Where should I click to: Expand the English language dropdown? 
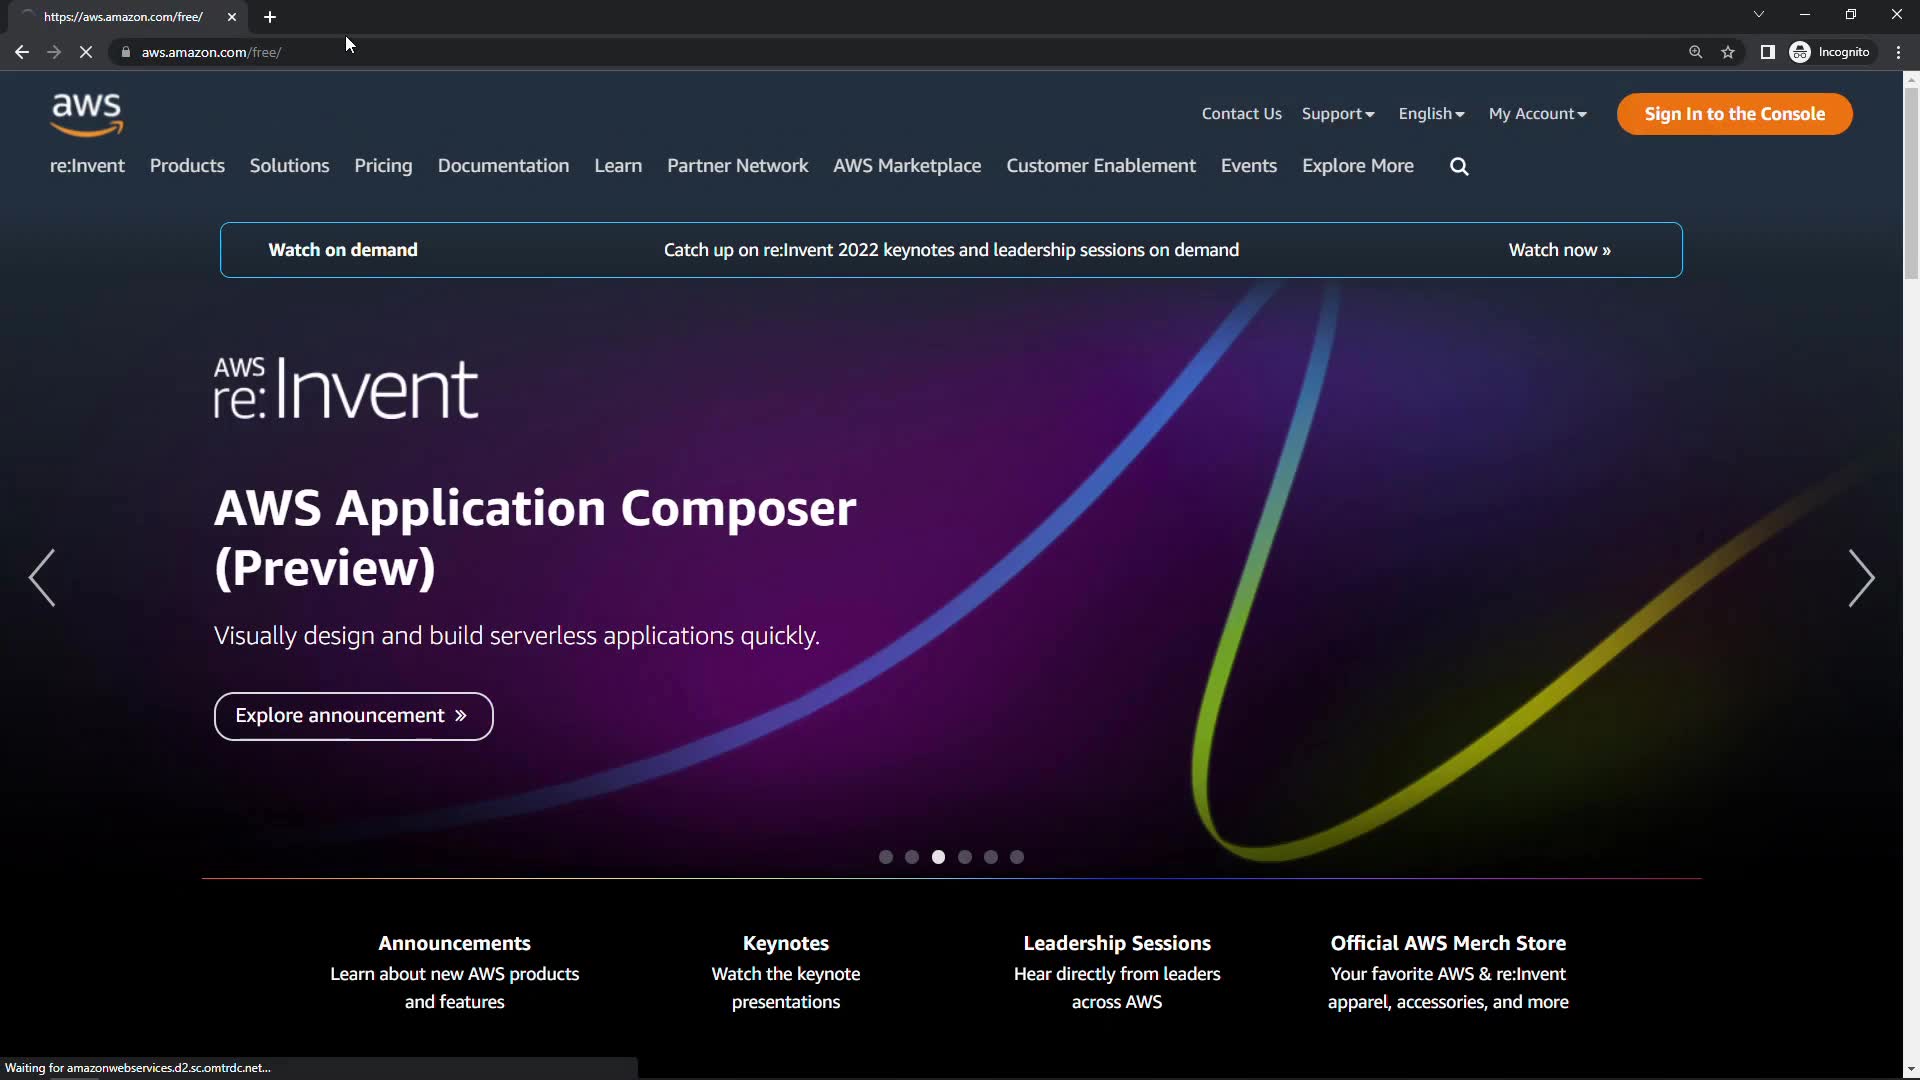(1431, 114)
